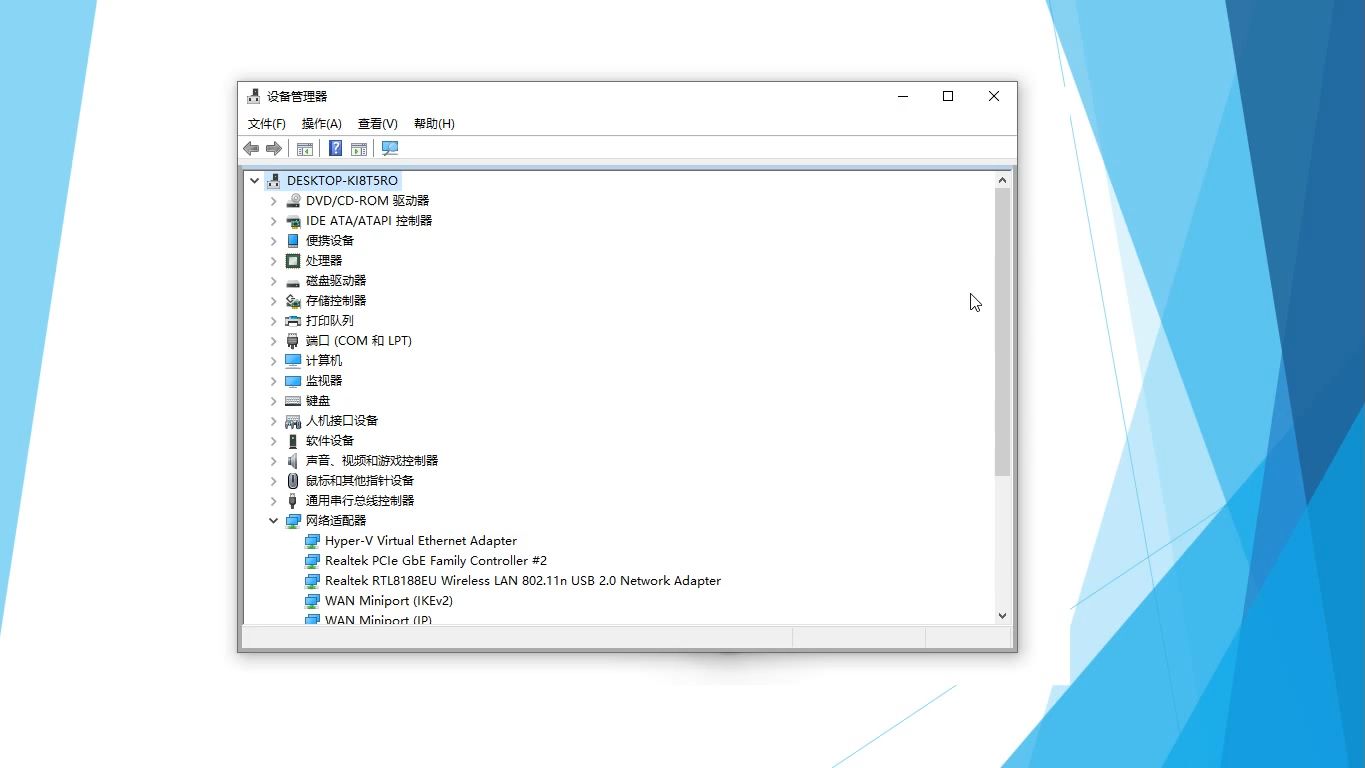Click the 软件设备 icon
This screenshot has width=1365, height=768.
point(293,441)
